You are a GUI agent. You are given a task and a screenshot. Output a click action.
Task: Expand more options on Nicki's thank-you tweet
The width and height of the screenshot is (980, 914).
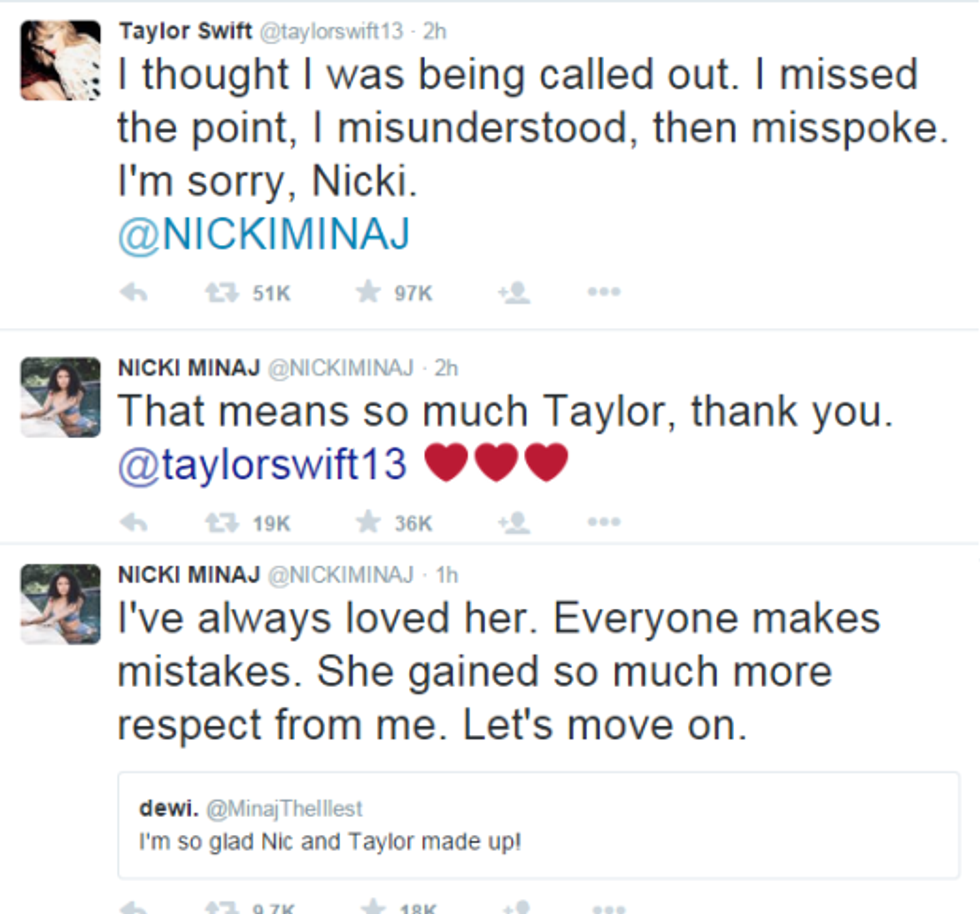pyautogui.click(x=604, y=522)
